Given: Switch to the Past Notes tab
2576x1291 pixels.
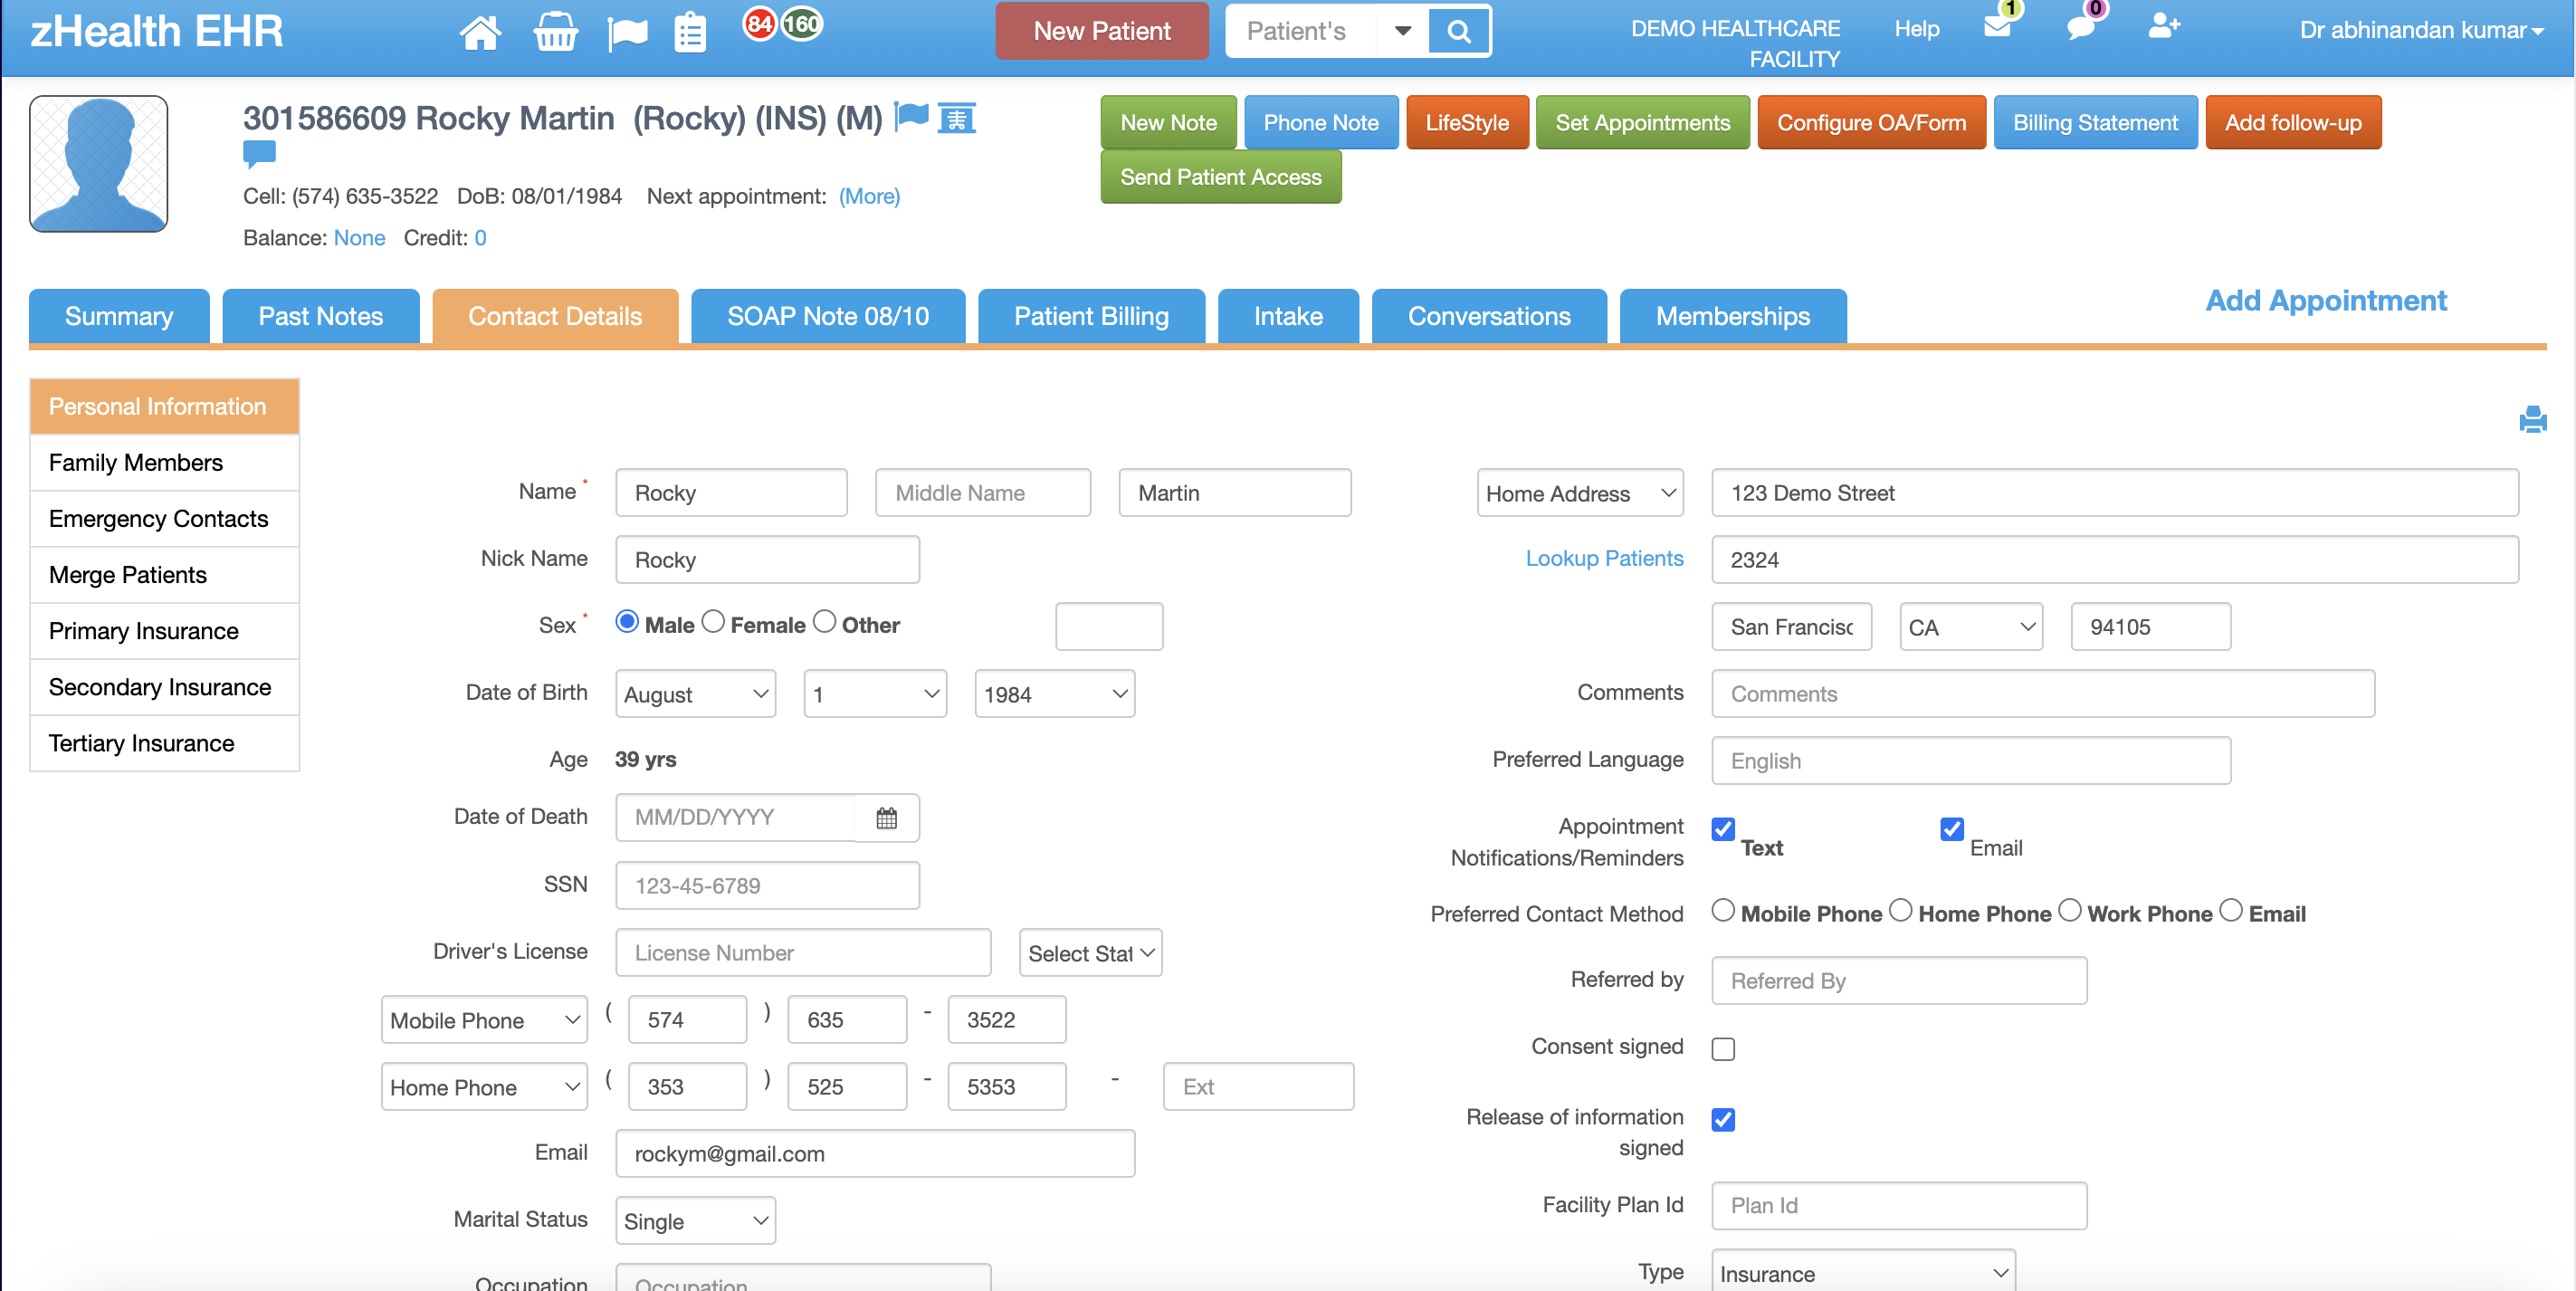Looking at the screenshot, I should [321, 316].
